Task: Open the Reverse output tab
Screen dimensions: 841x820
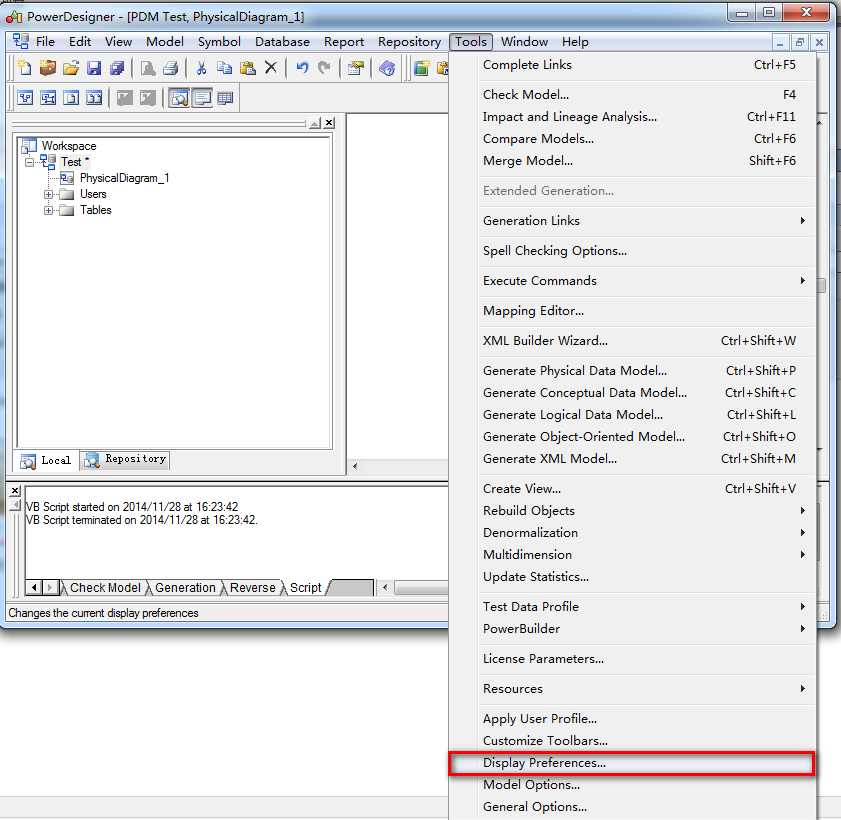Action: 252,588
